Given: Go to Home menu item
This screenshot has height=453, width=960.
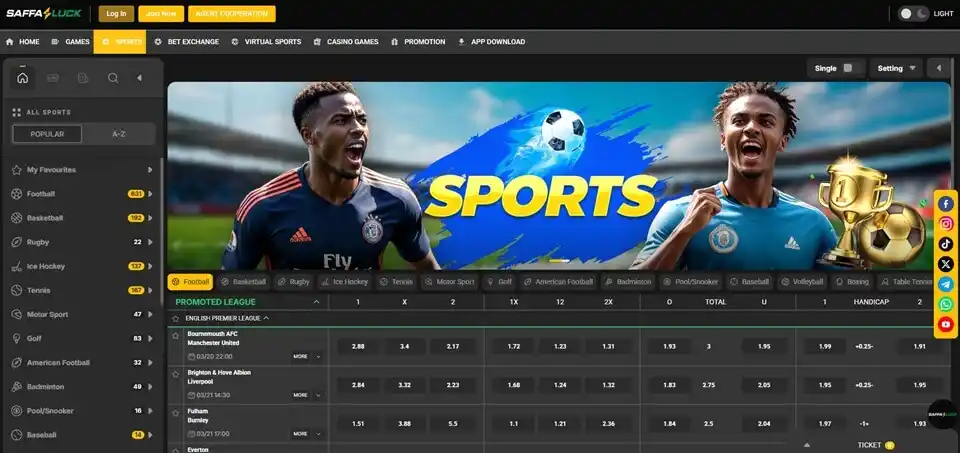Looking at the screenshot, I should (x=23, y=42).
